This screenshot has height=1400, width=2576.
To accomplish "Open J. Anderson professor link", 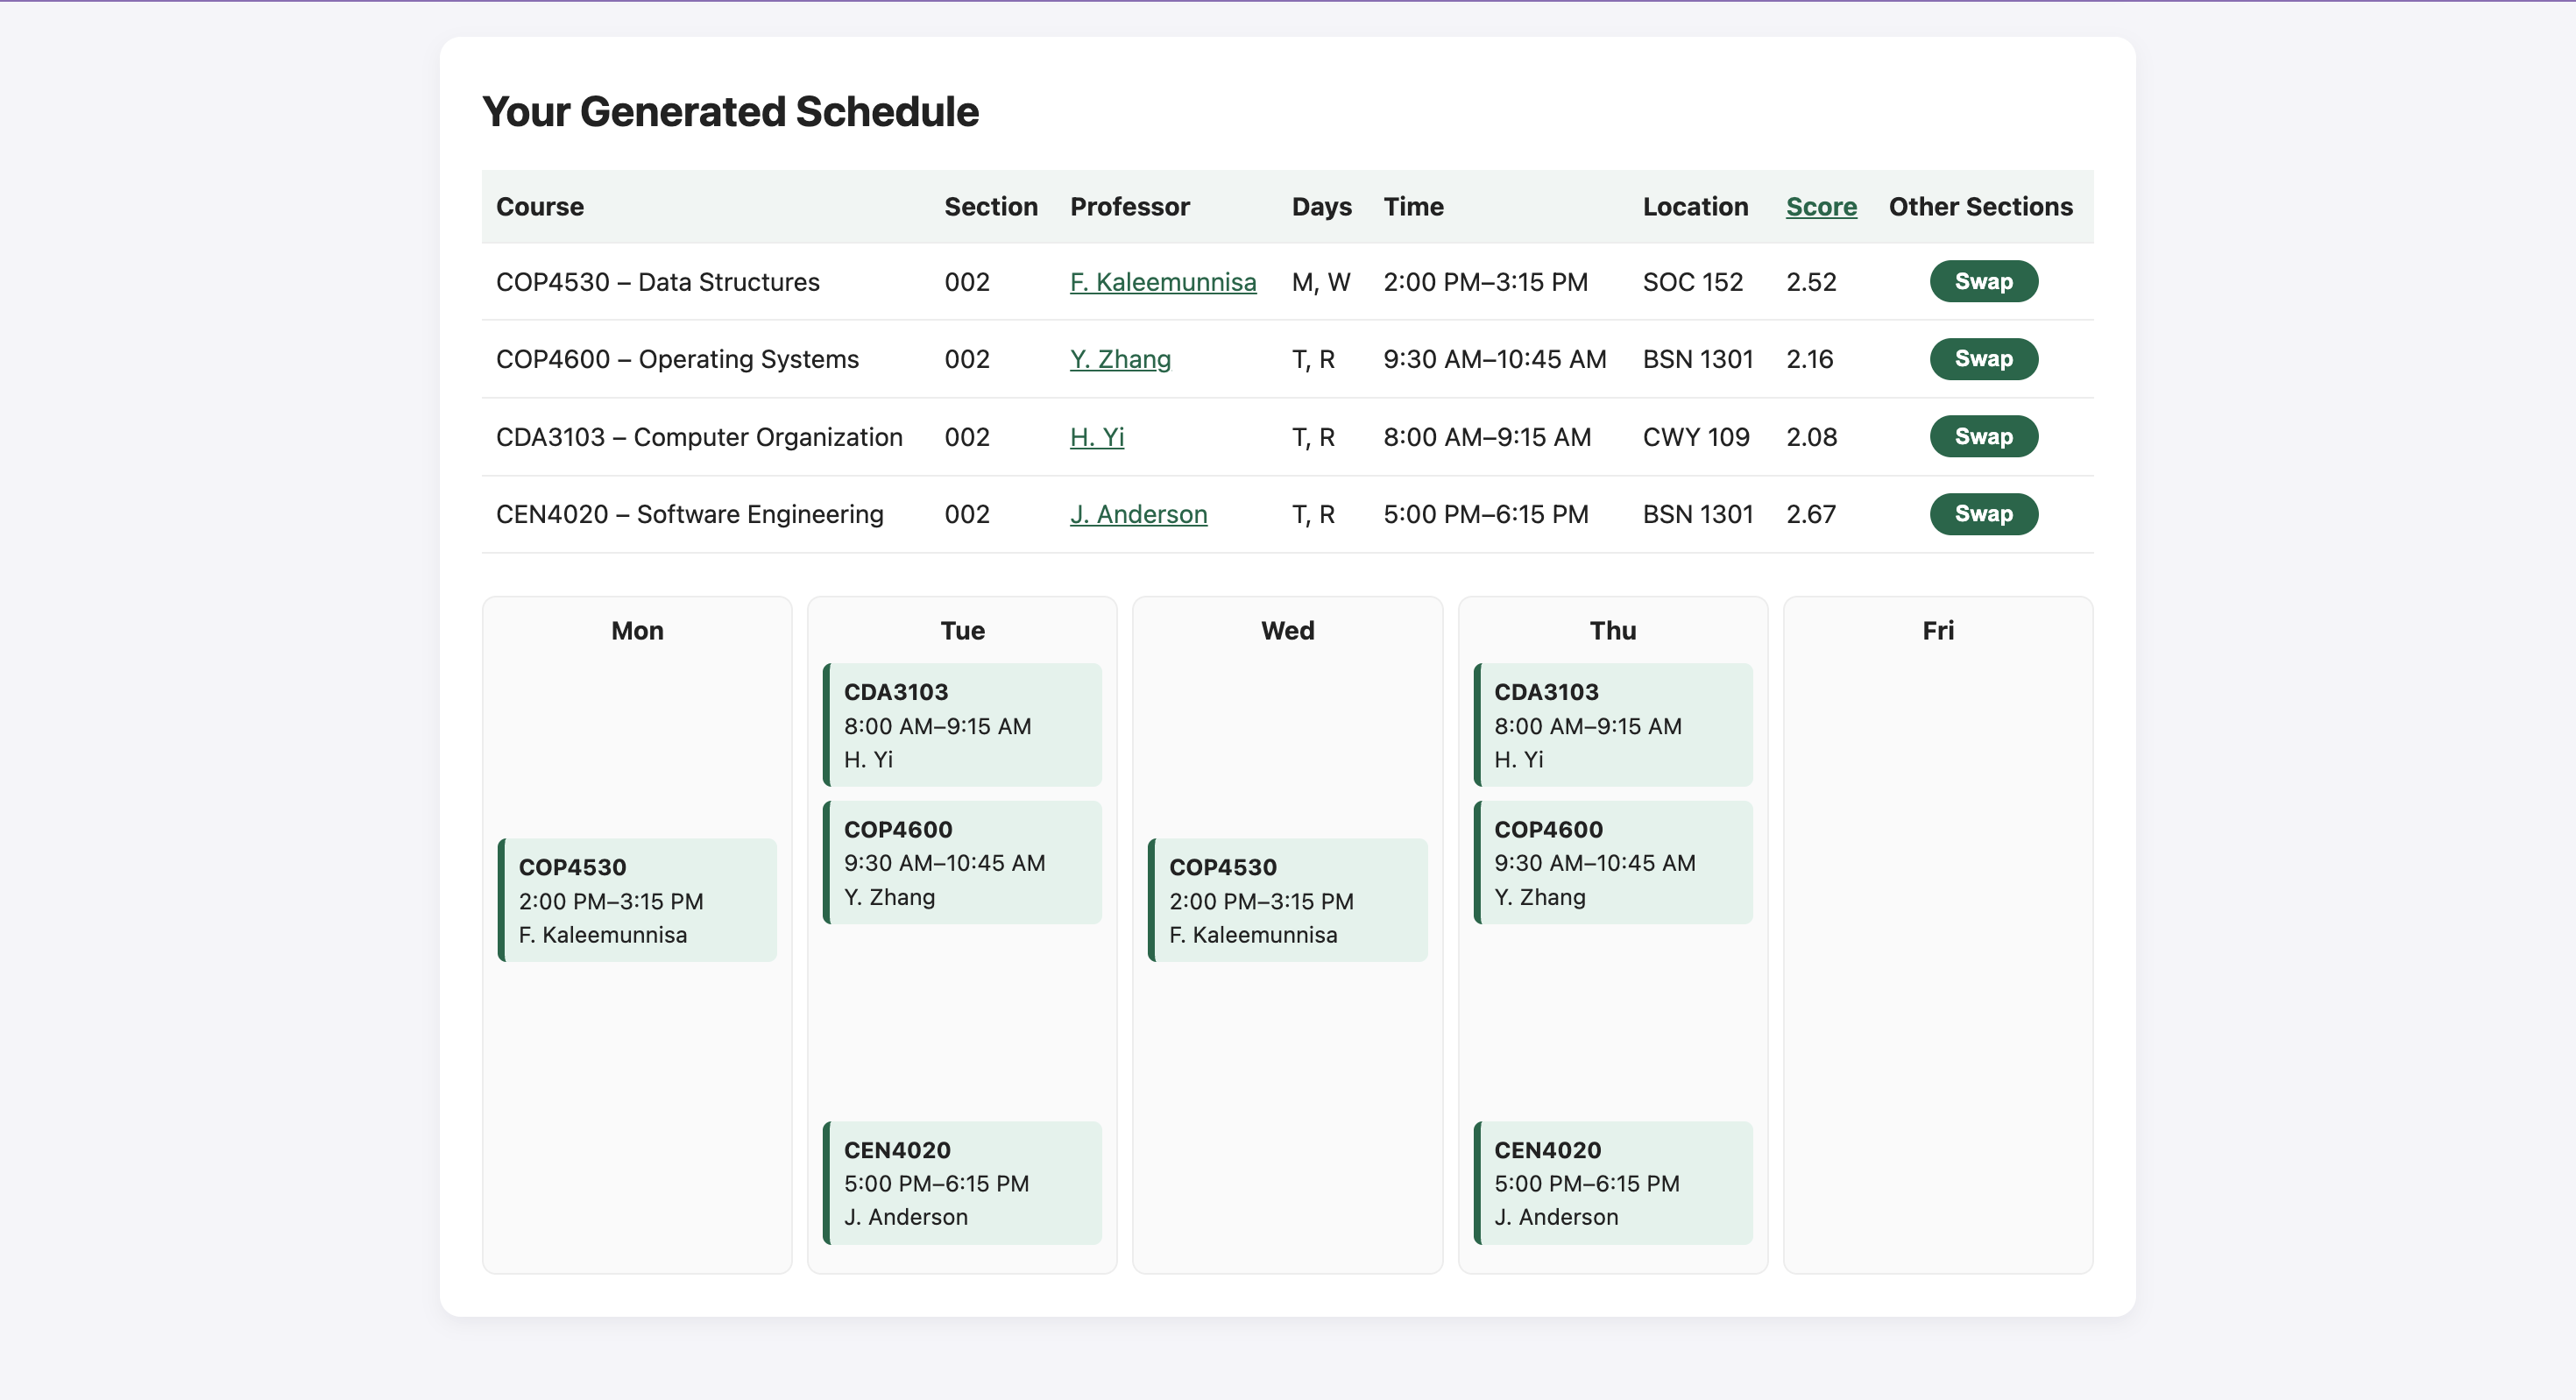I will [x=1138, y=514].
